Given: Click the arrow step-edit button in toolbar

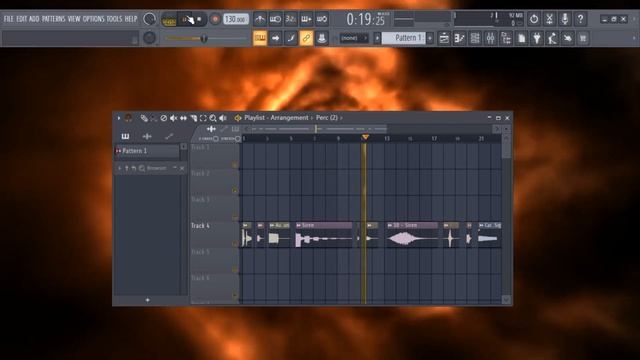Looking at the screenshot, I should pyautogui.click(x=275, y=38).
